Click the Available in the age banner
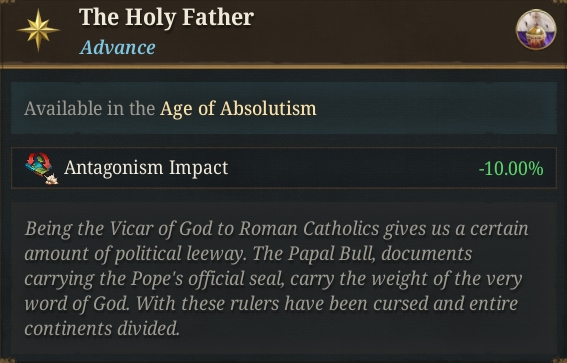 click(284, 108)
